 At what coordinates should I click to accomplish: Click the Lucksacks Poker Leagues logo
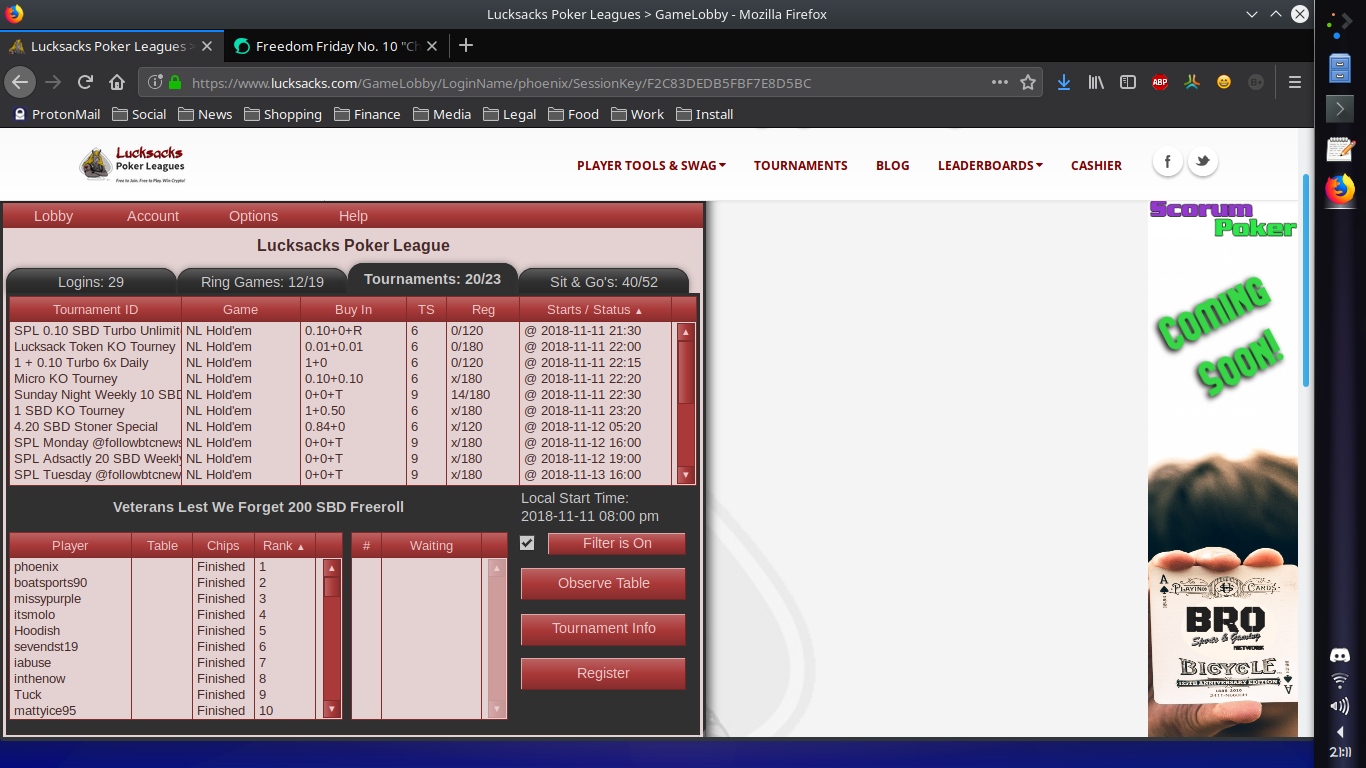click(133, 164)
